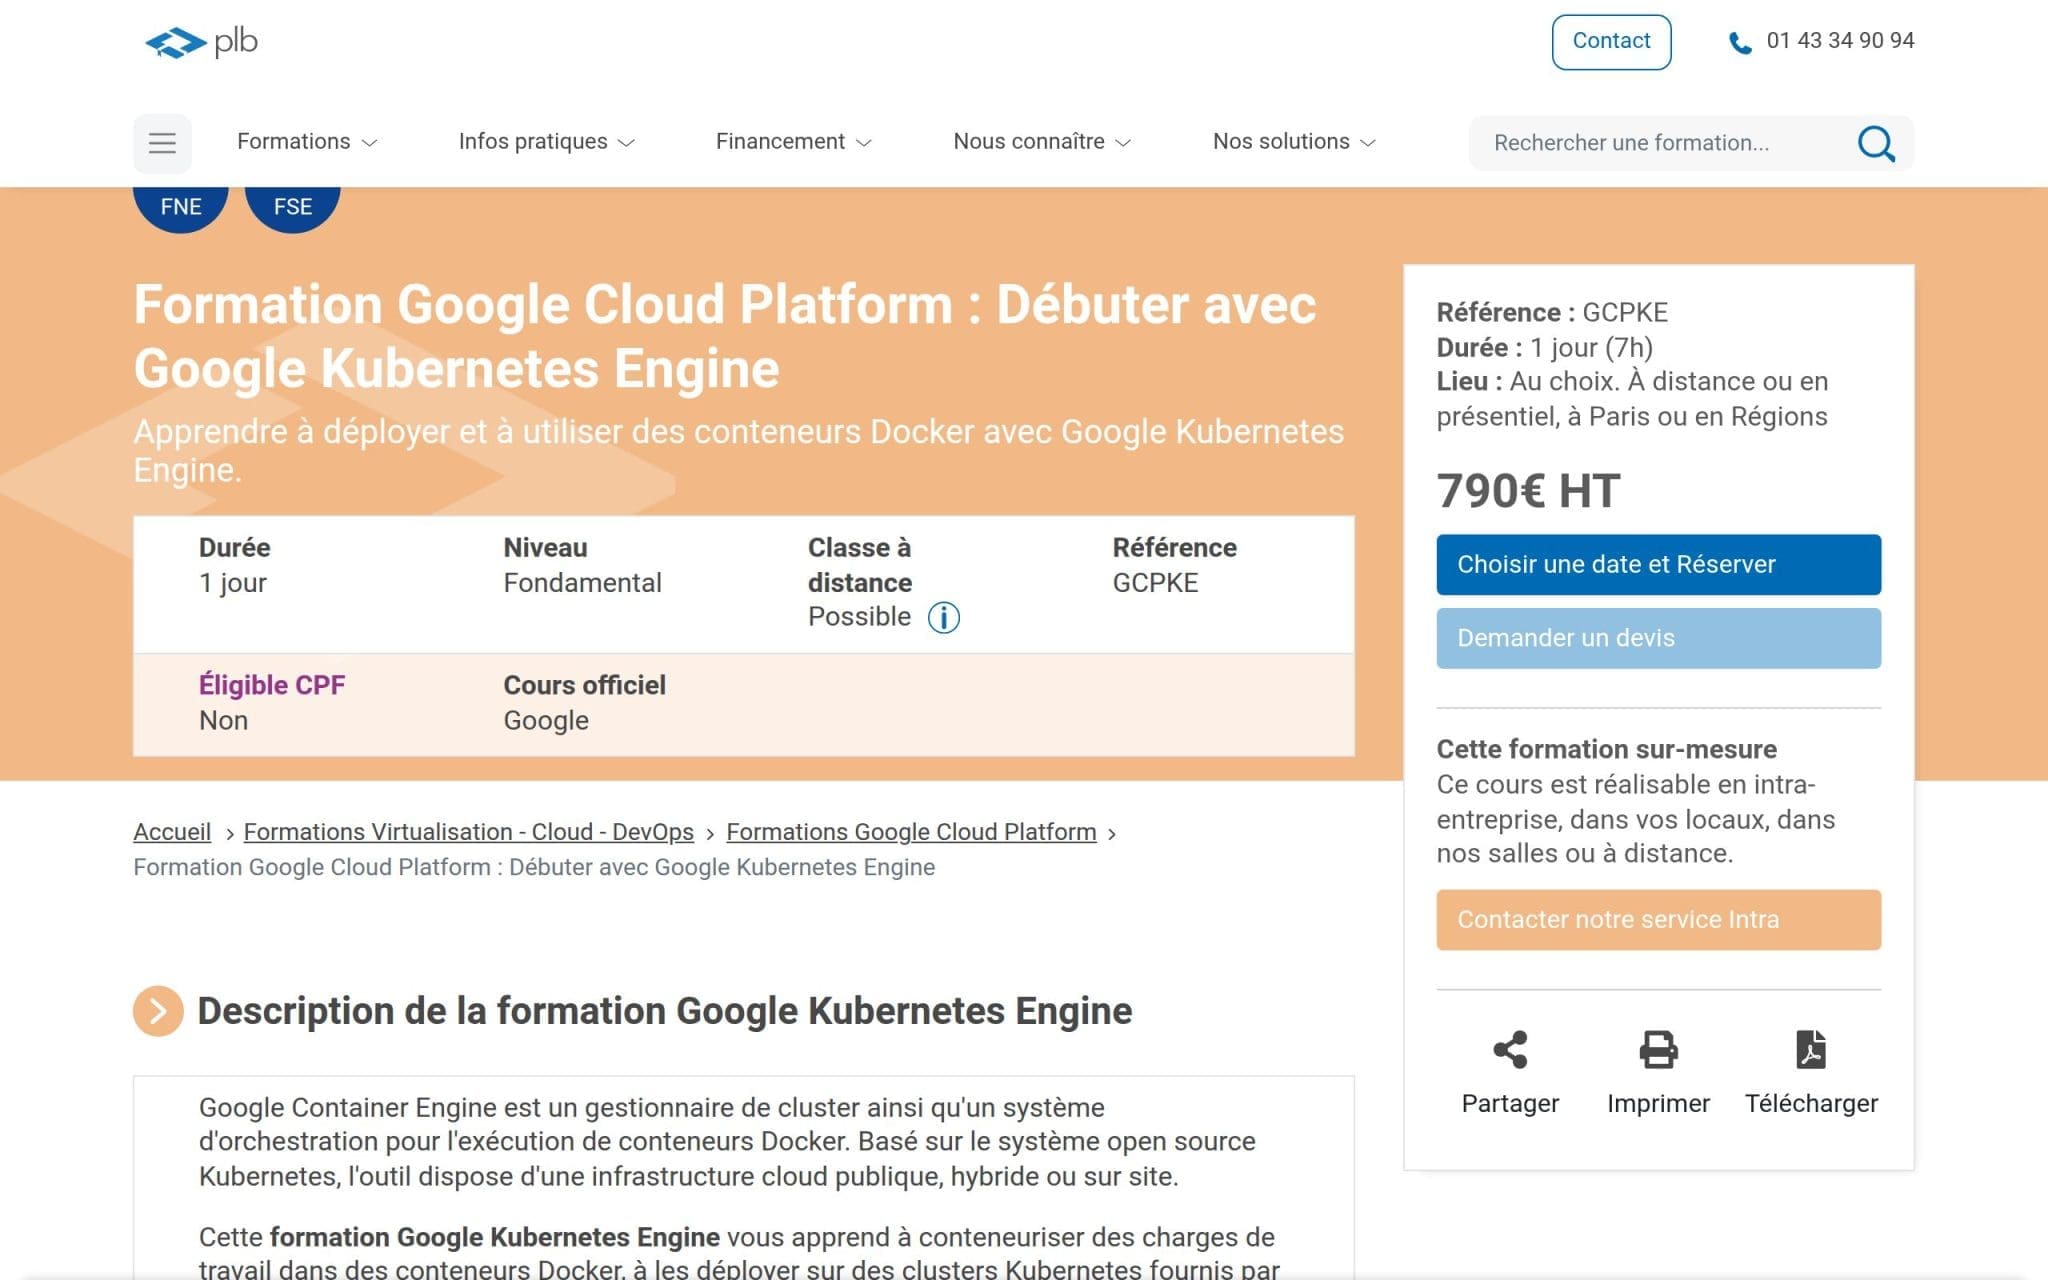Click the Cette formation sur-mesure heading

tap(1606, 749)
